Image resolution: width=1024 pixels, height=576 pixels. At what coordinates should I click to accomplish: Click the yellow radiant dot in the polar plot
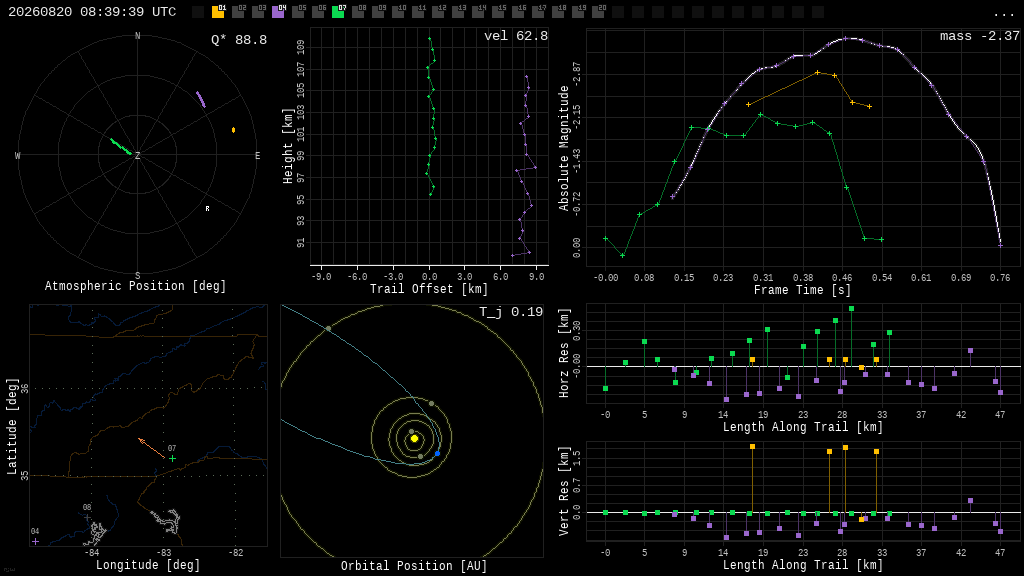coord(234,130)
